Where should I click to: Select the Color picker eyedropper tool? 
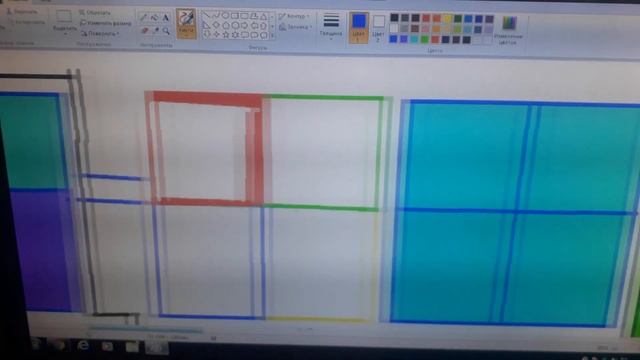(156, 31)
